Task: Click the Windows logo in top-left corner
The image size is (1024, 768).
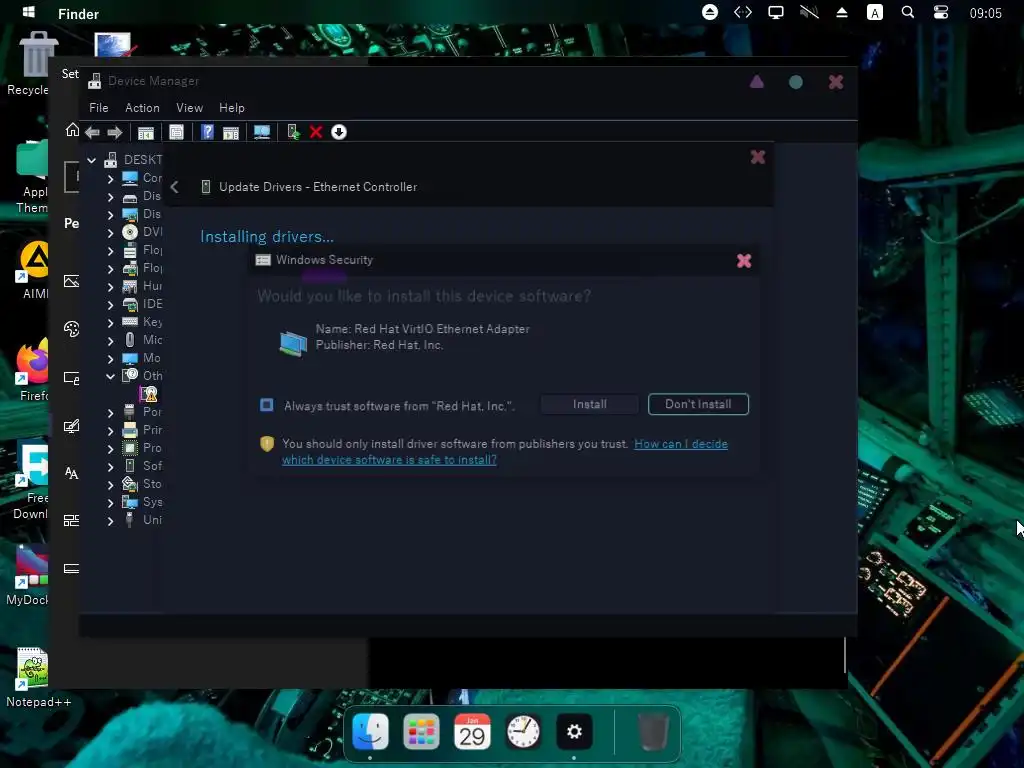Action: (x=29, y=12)
